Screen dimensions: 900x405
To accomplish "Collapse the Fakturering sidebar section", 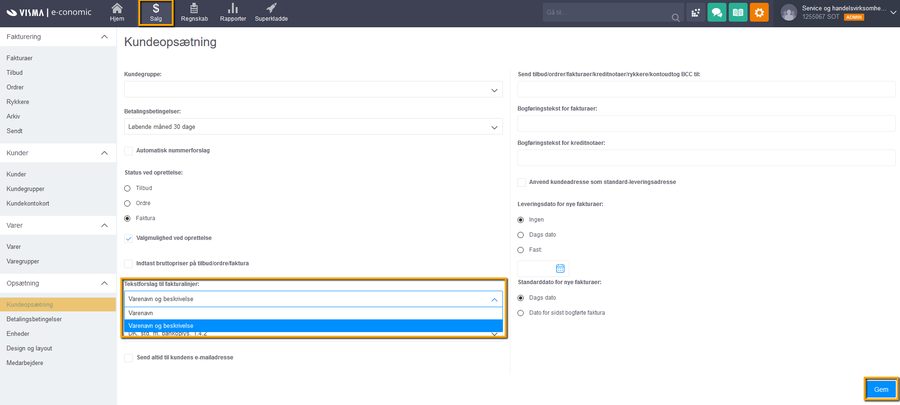I will pyautogui.click(x=104, y=37).
